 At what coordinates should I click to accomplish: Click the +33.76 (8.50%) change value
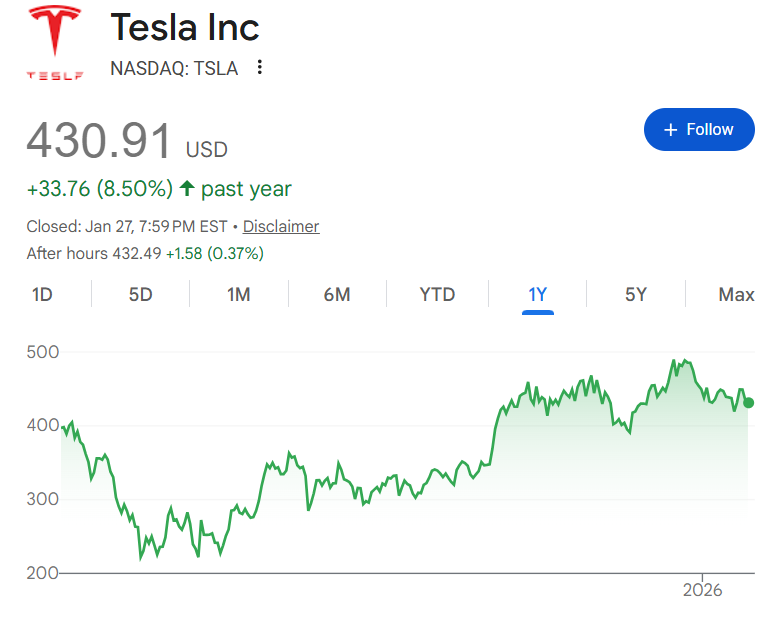click(x=99, y=189)
